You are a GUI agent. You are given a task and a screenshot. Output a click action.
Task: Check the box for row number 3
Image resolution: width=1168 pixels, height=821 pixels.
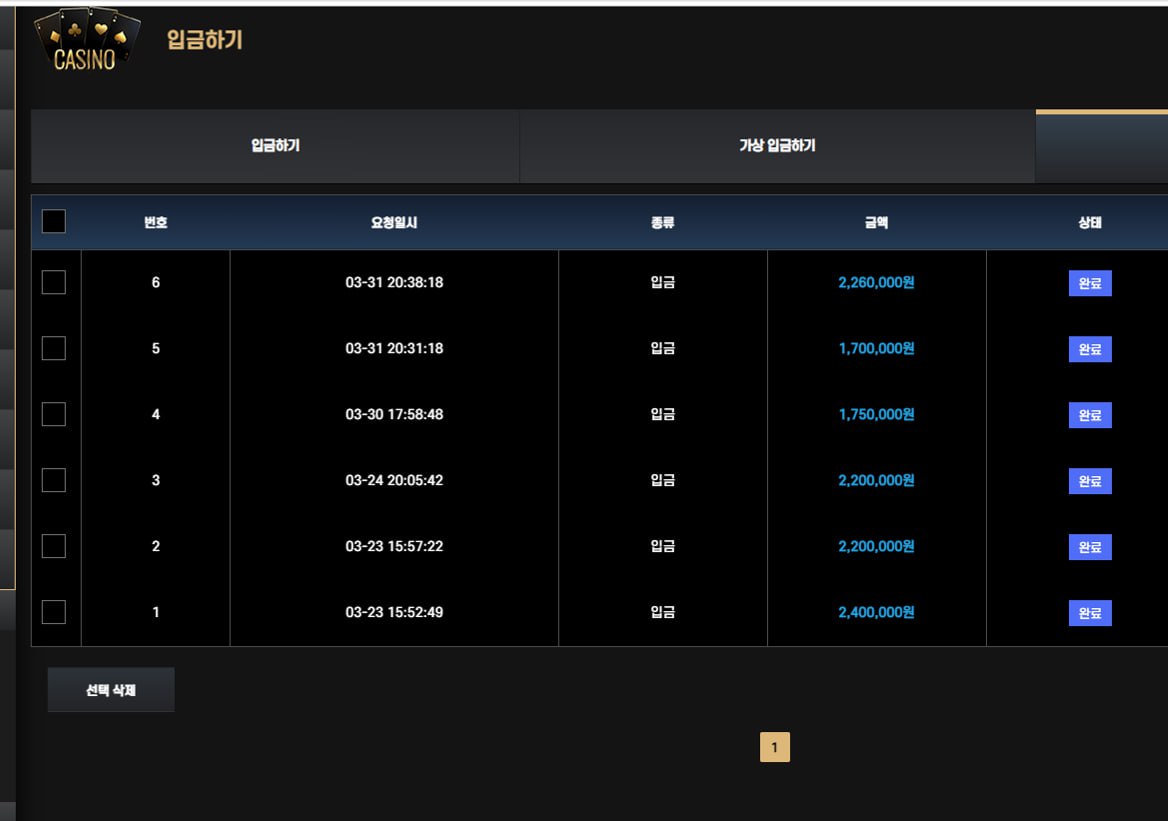point(54,481)
